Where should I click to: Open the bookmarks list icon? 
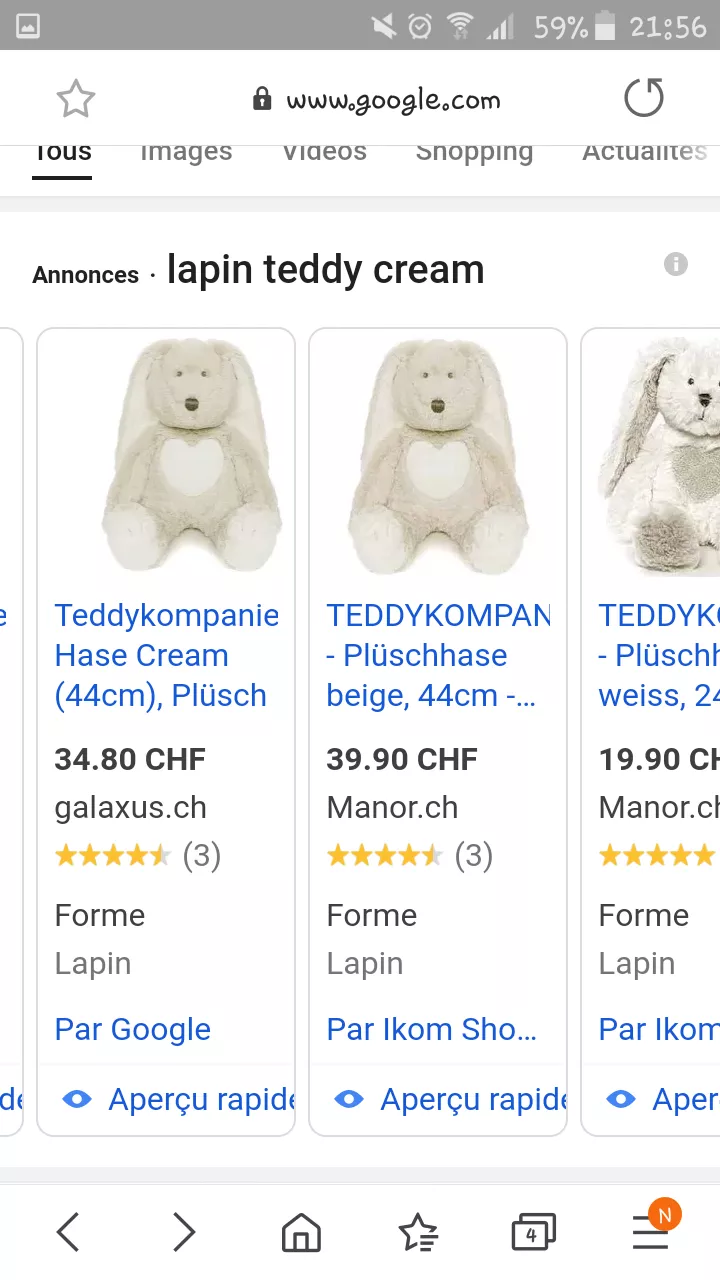click(x=417, y=1233)
